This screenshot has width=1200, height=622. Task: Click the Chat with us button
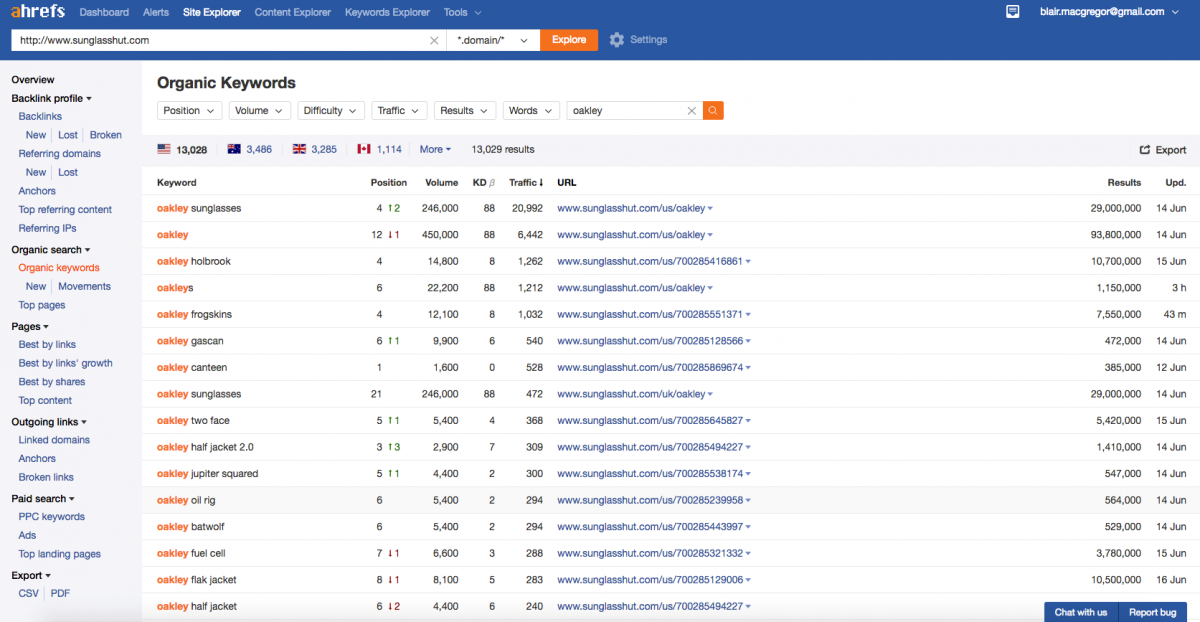[x=1081, y=612]
